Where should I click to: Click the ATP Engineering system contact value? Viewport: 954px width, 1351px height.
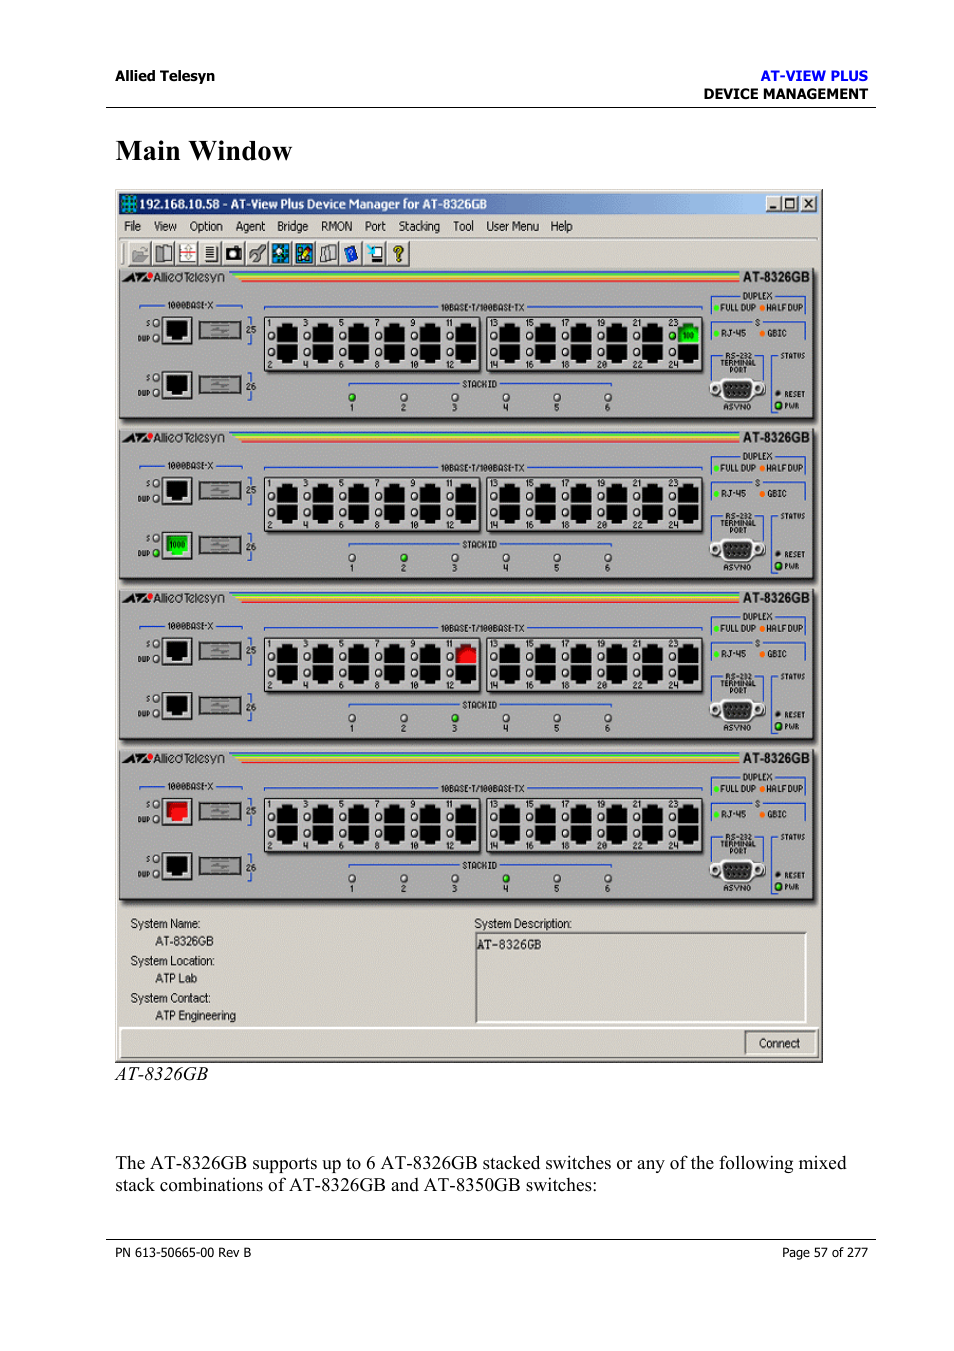(195, 1016)
